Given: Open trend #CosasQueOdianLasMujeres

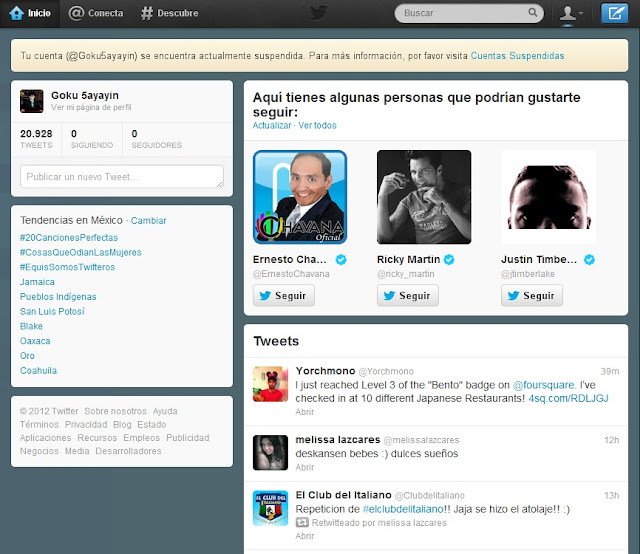Looking at the screenshot, I should [x=81, y=252].
